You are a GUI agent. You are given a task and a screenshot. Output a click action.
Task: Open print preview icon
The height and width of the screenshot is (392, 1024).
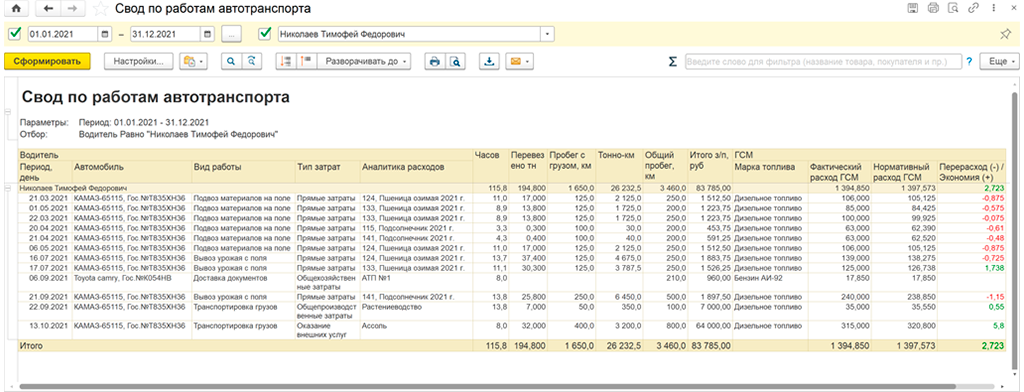point(455,61)
